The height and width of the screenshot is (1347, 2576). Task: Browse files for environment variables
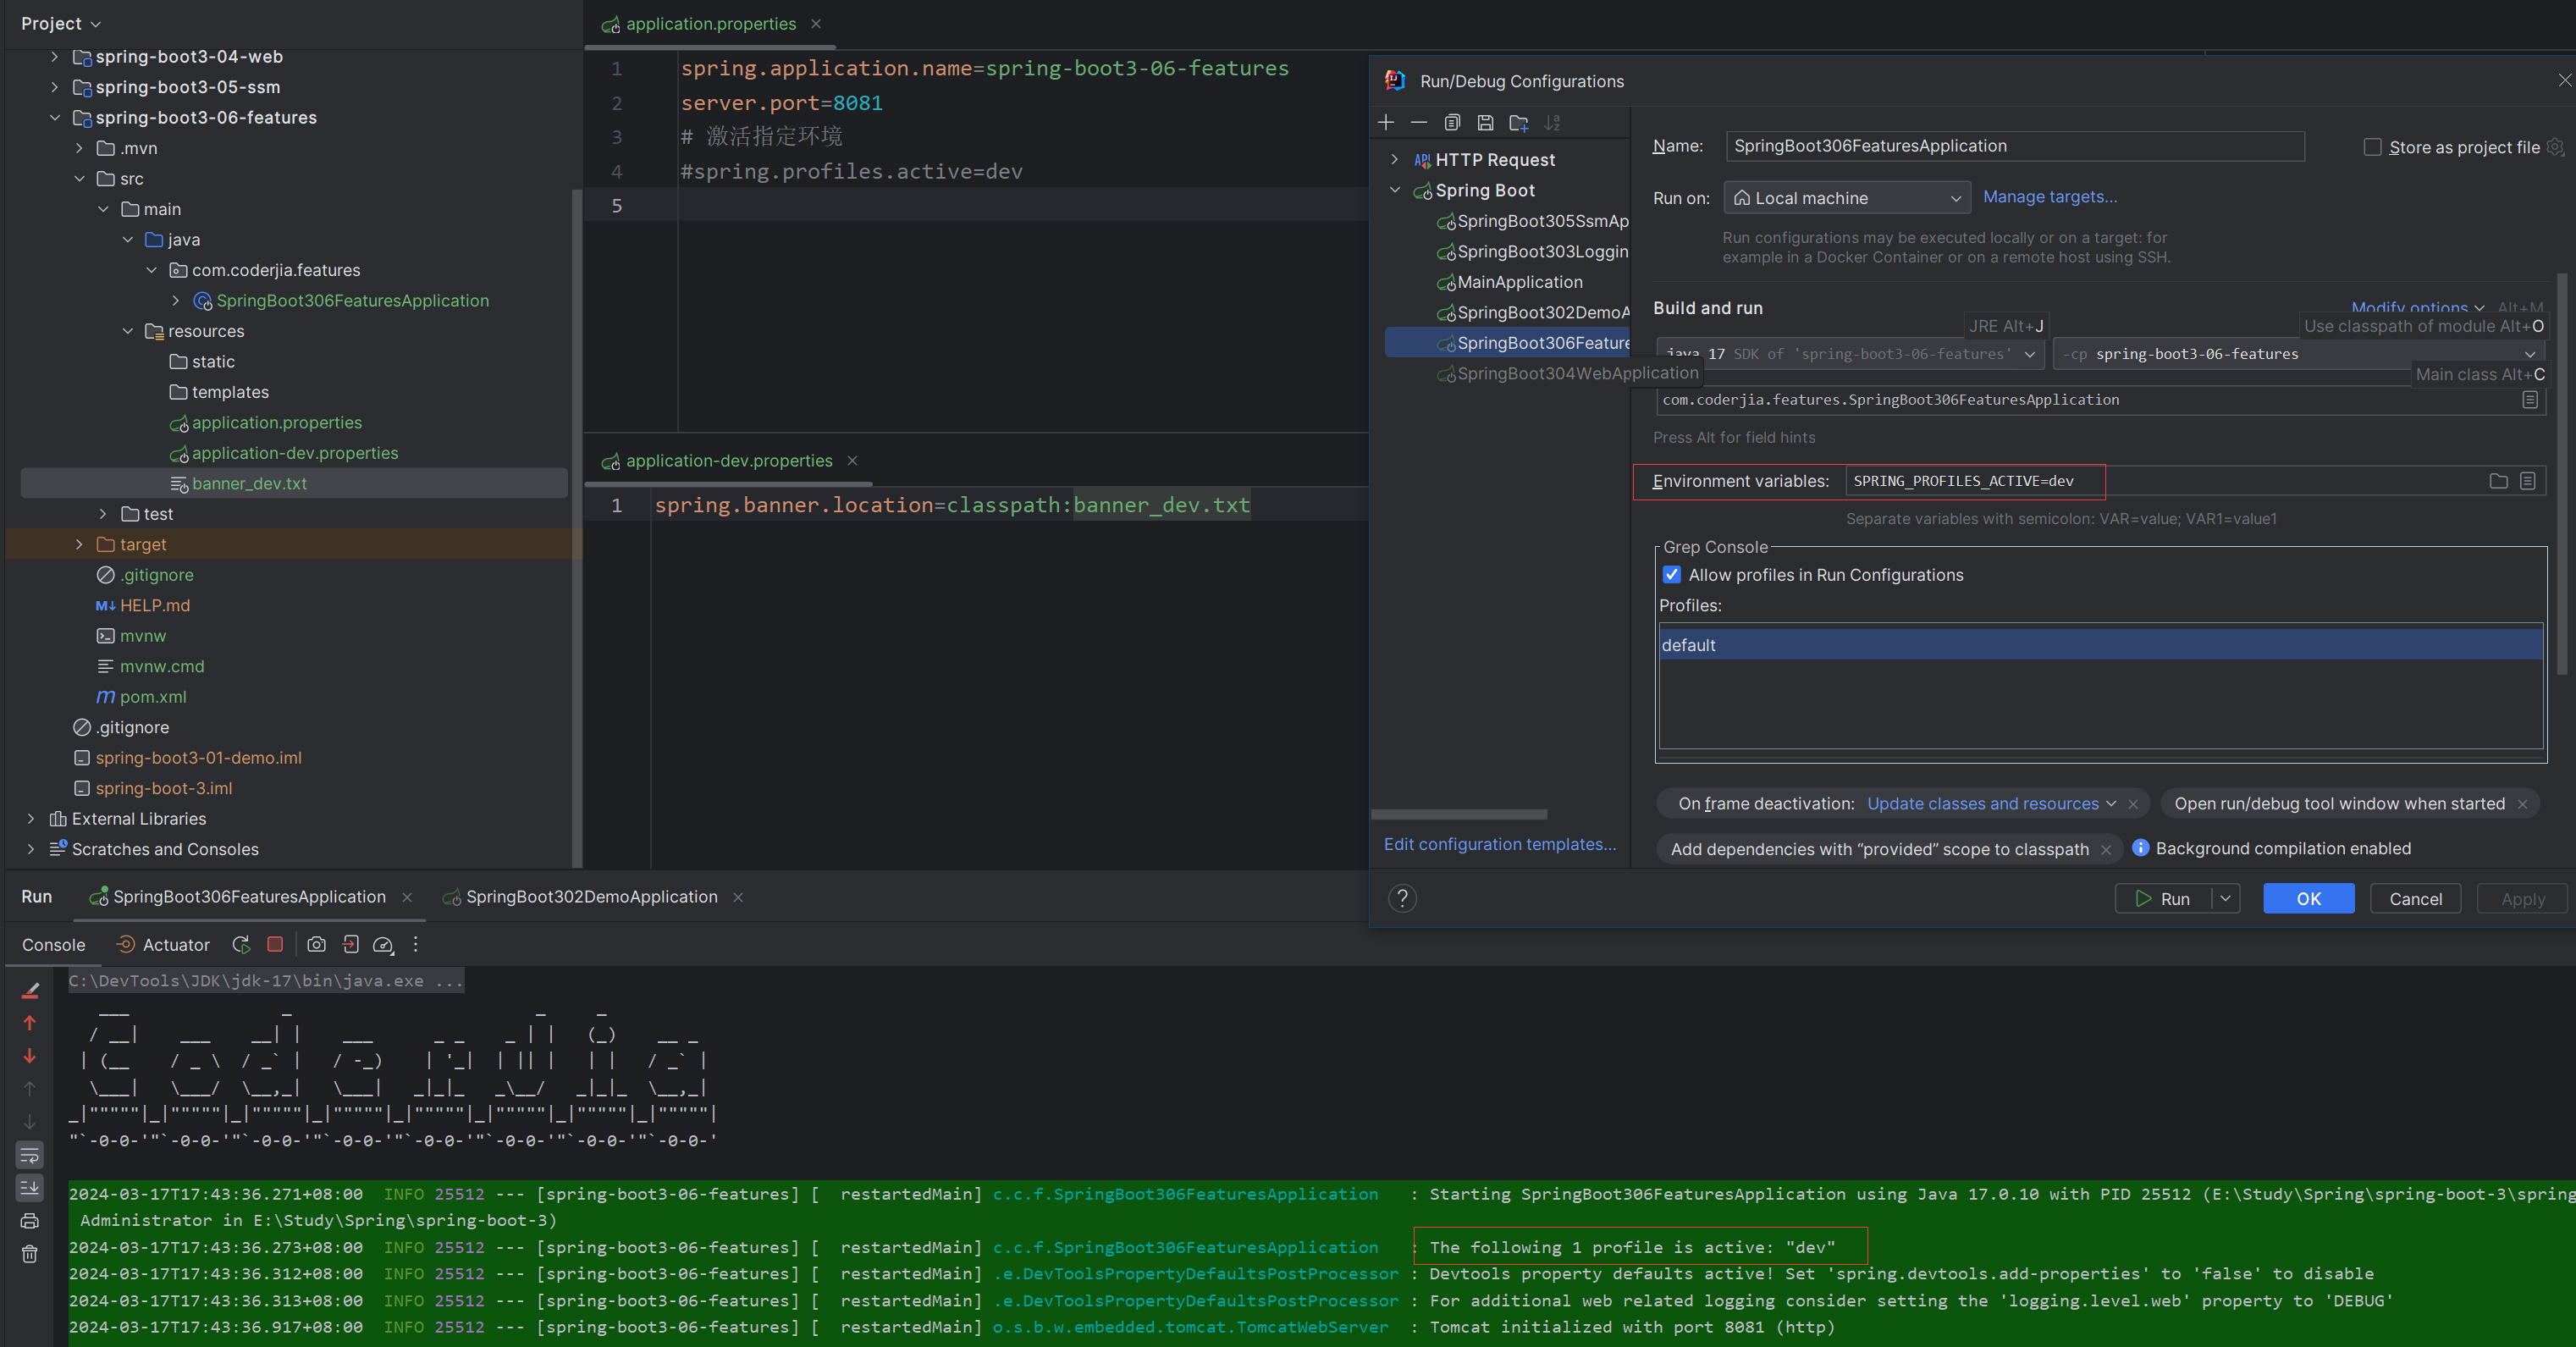[2498, 481]
